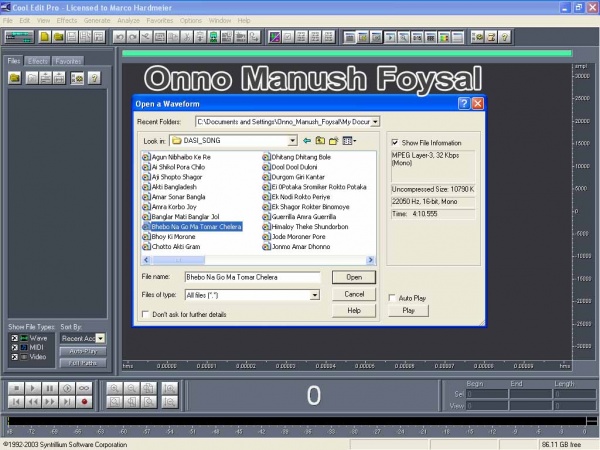600x450 pixels.
Task: Click the Multitrack/Edit view switch icon
Action: pos(19,37)
